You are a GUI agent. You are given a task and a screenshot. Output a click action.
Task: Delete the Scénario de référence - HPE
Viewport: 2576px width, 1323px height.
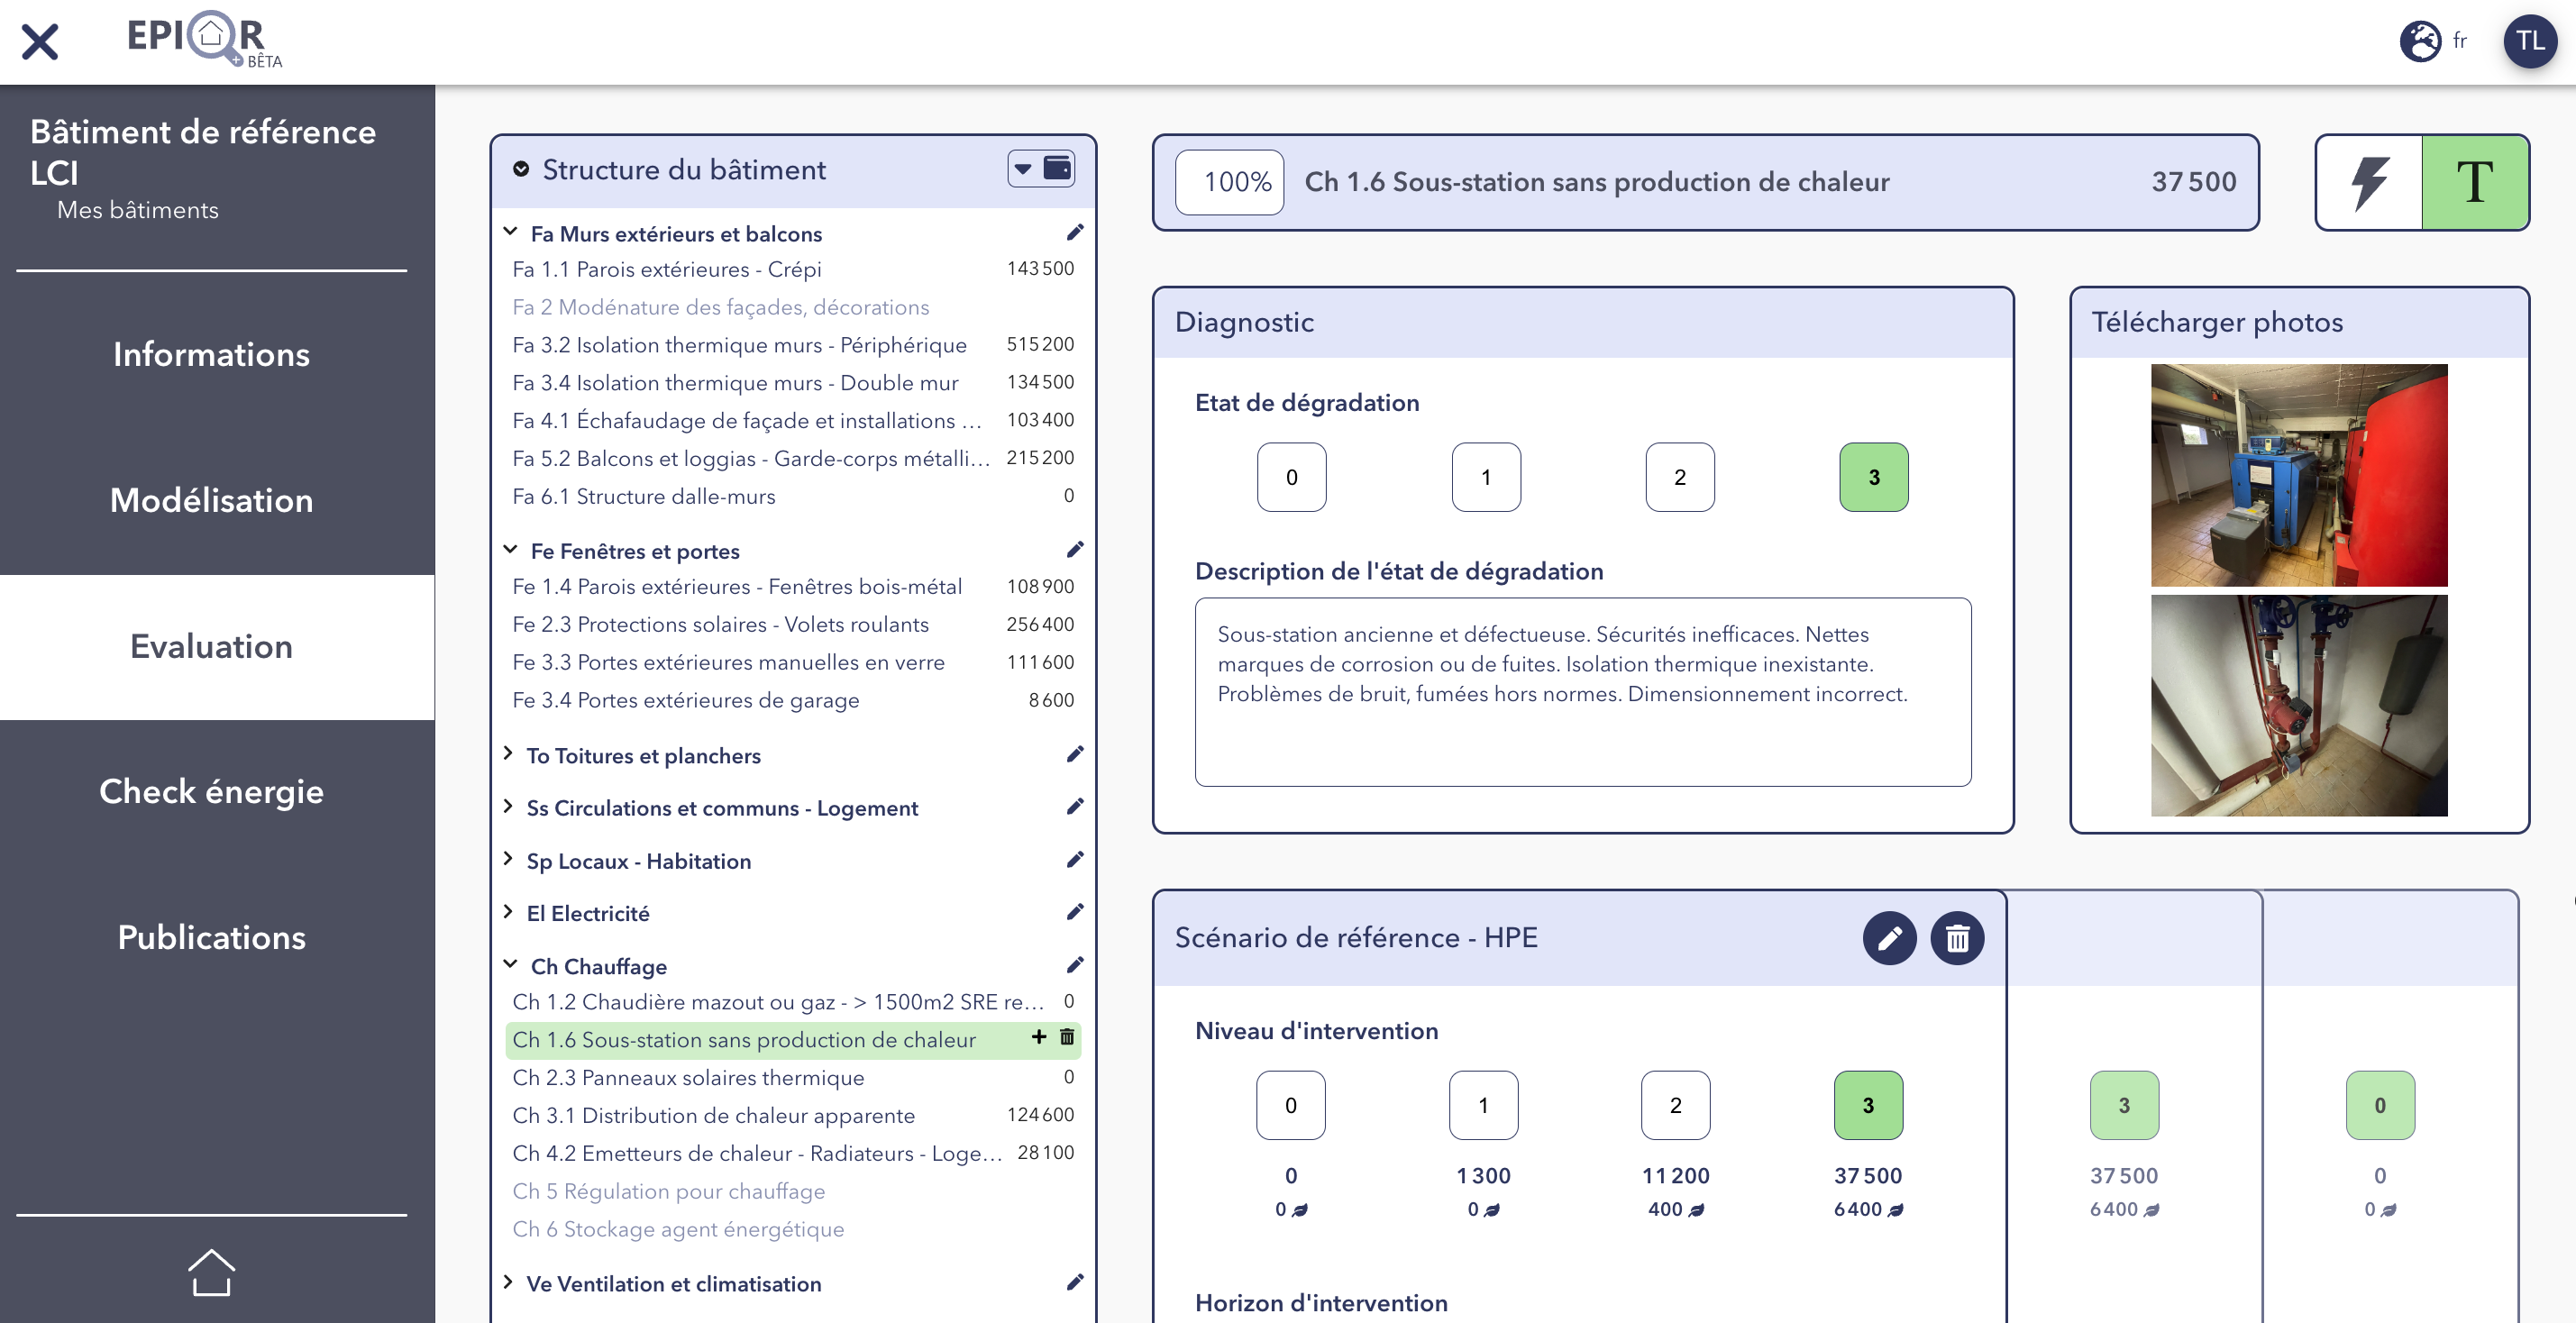[1957, 938]
